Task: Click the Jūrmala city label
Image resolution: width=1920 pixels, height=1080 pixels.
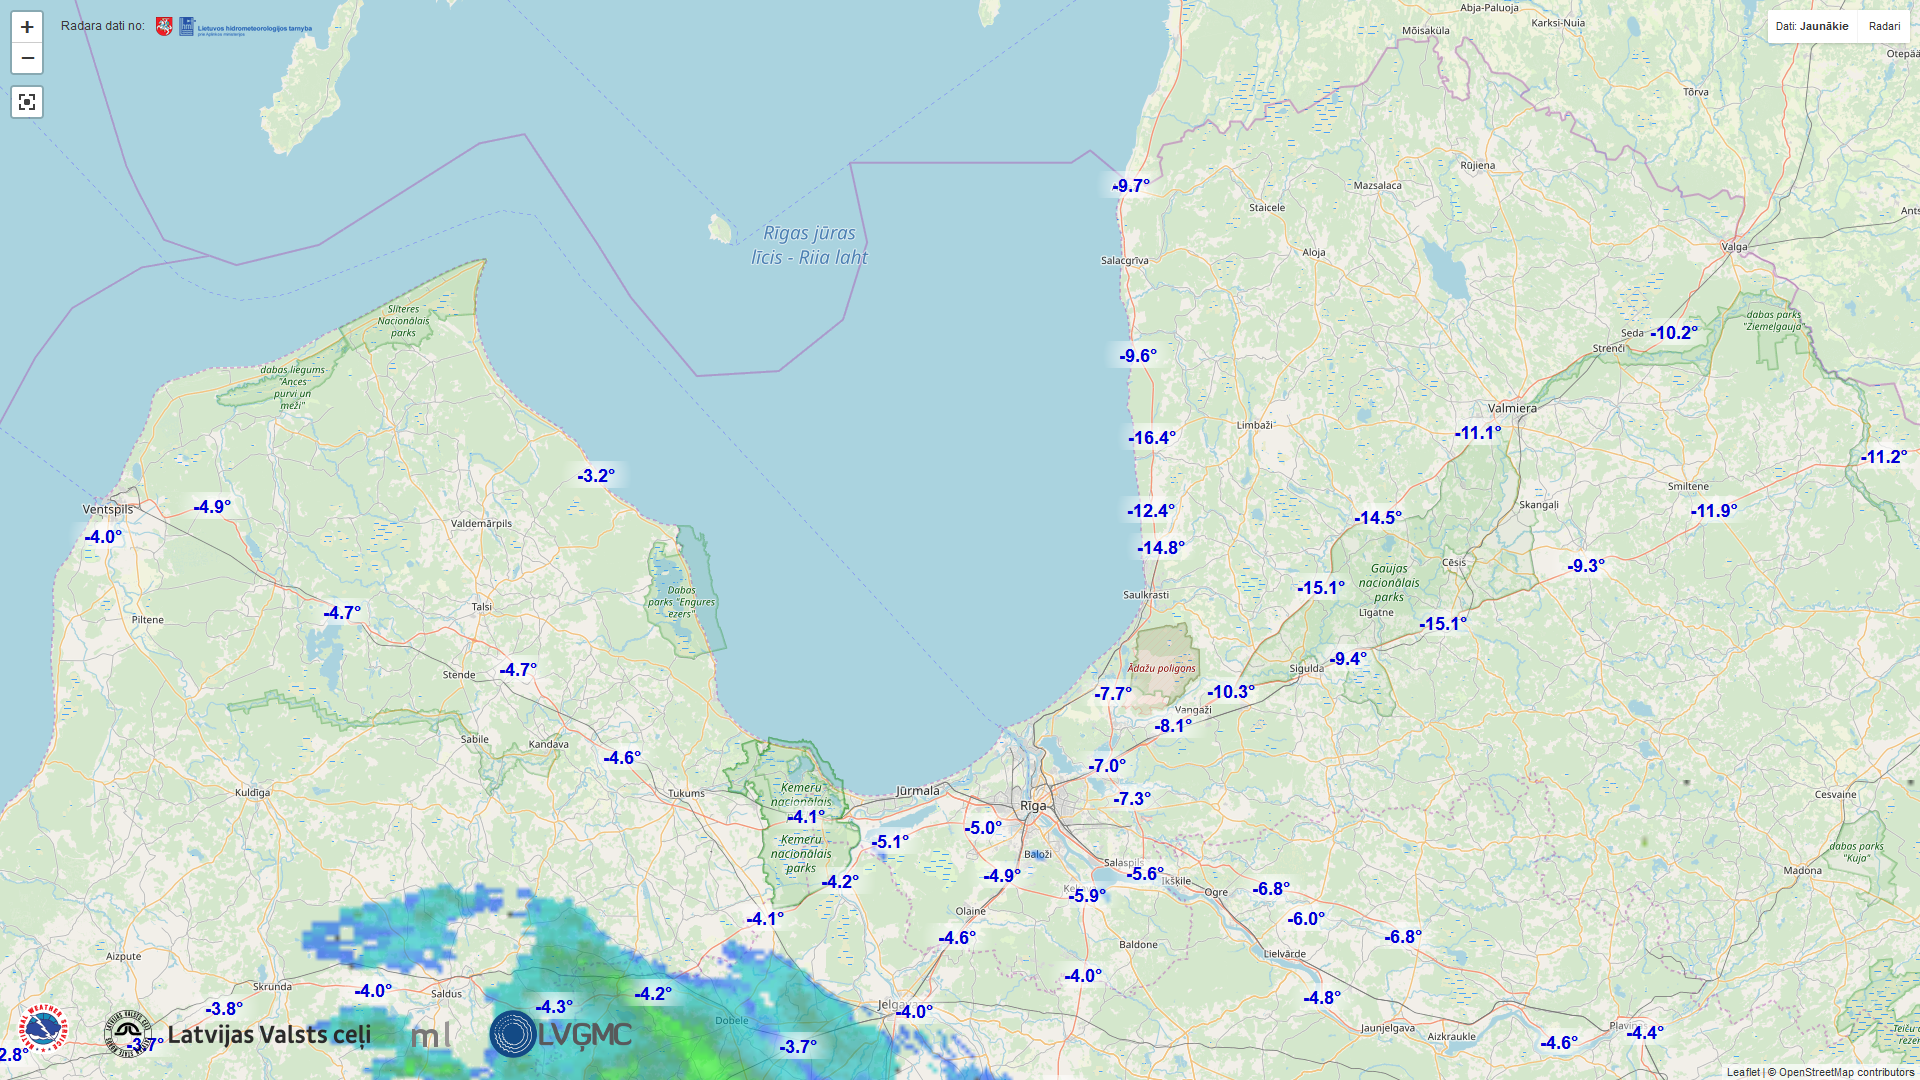Action: tap(918, 791)
